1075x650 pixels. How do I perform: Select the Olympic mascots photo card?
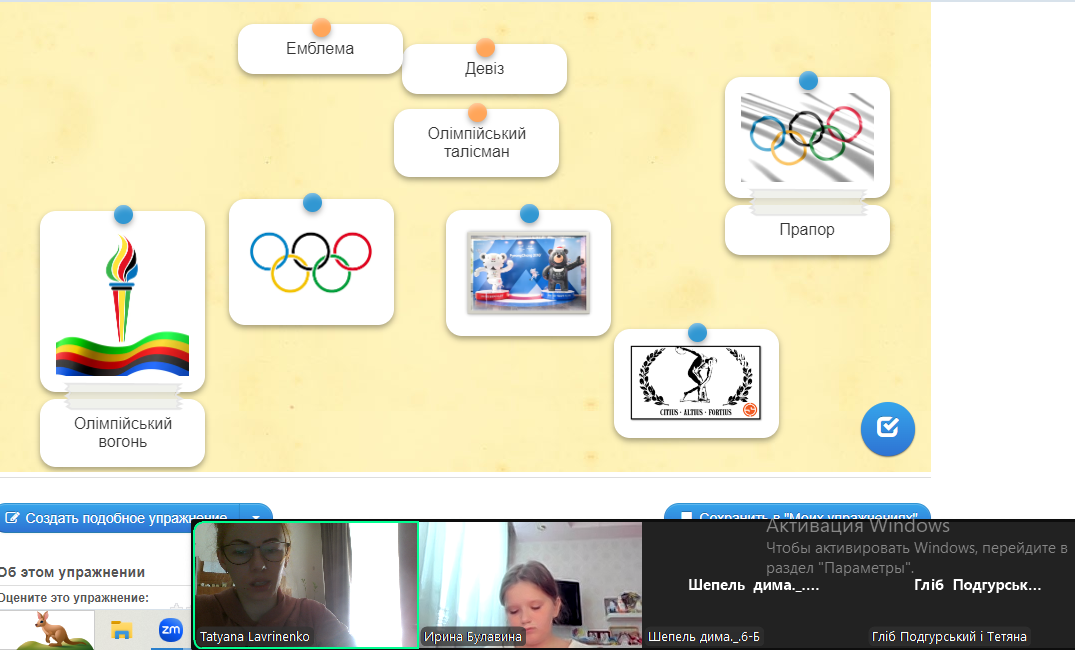pos(528,273)
